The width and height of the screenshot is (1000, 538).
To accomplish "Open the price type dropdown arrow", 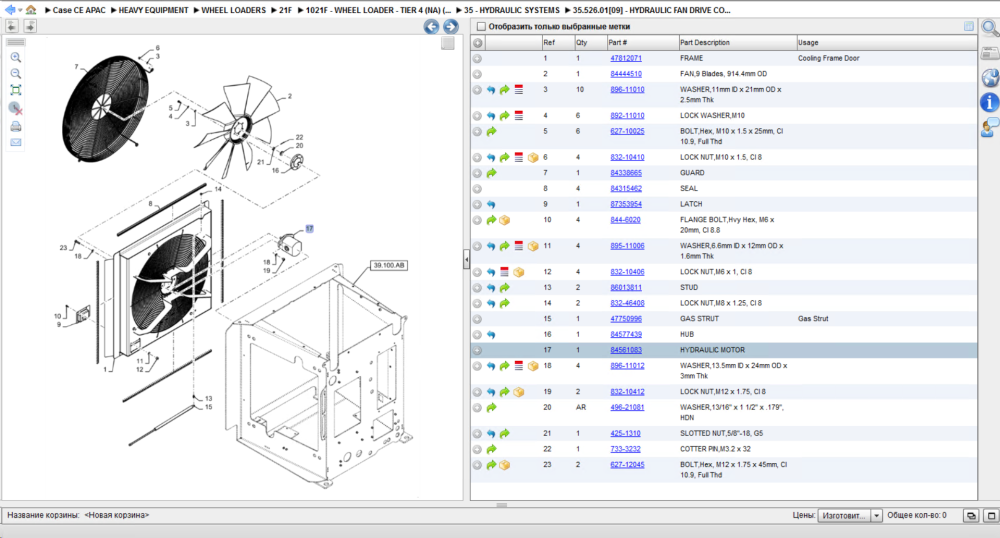I will tap(876, 515).
